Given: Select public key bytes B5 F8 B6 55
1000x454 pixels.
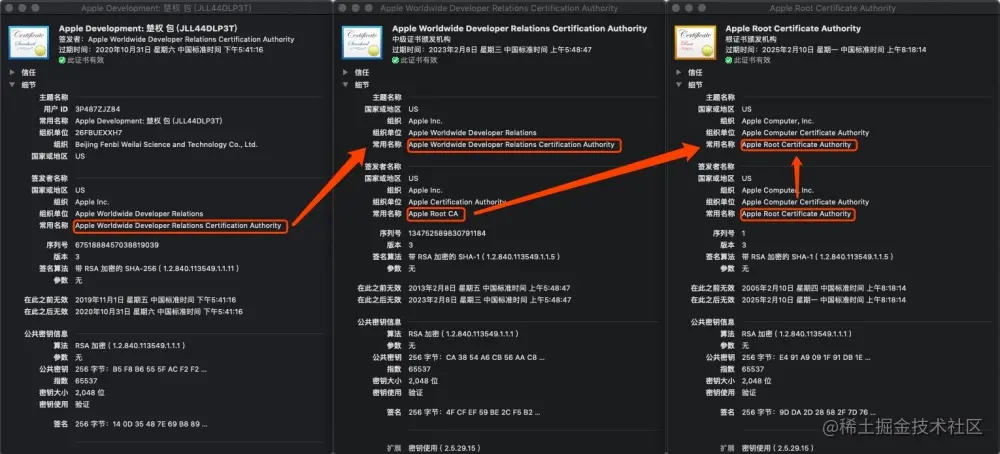Looking at the screenshot, I should coord(140,369).
